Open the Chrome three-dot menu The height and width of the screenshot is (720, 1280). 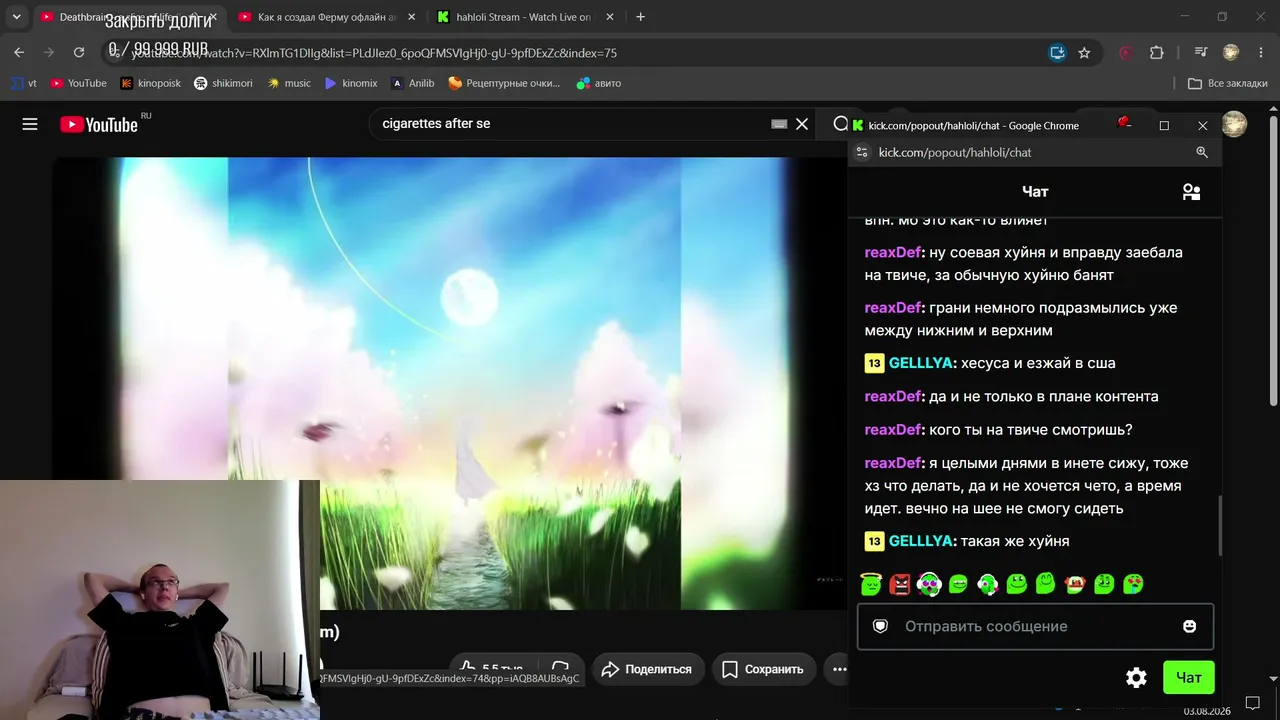[1259, 53]
